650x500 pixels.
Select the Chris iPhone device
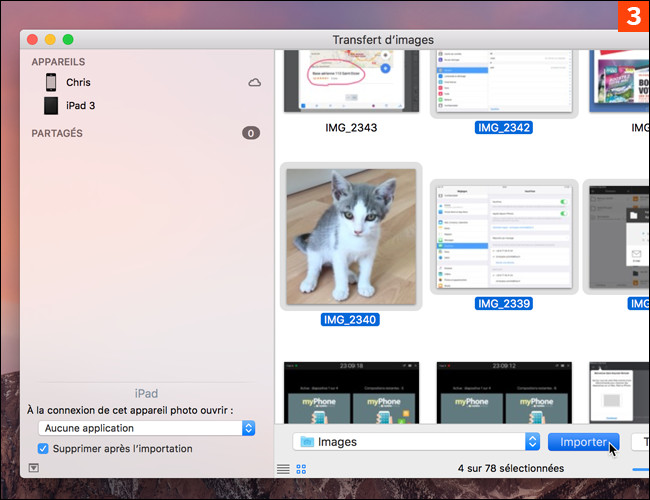pyautogui.click(x=77, y=83)
